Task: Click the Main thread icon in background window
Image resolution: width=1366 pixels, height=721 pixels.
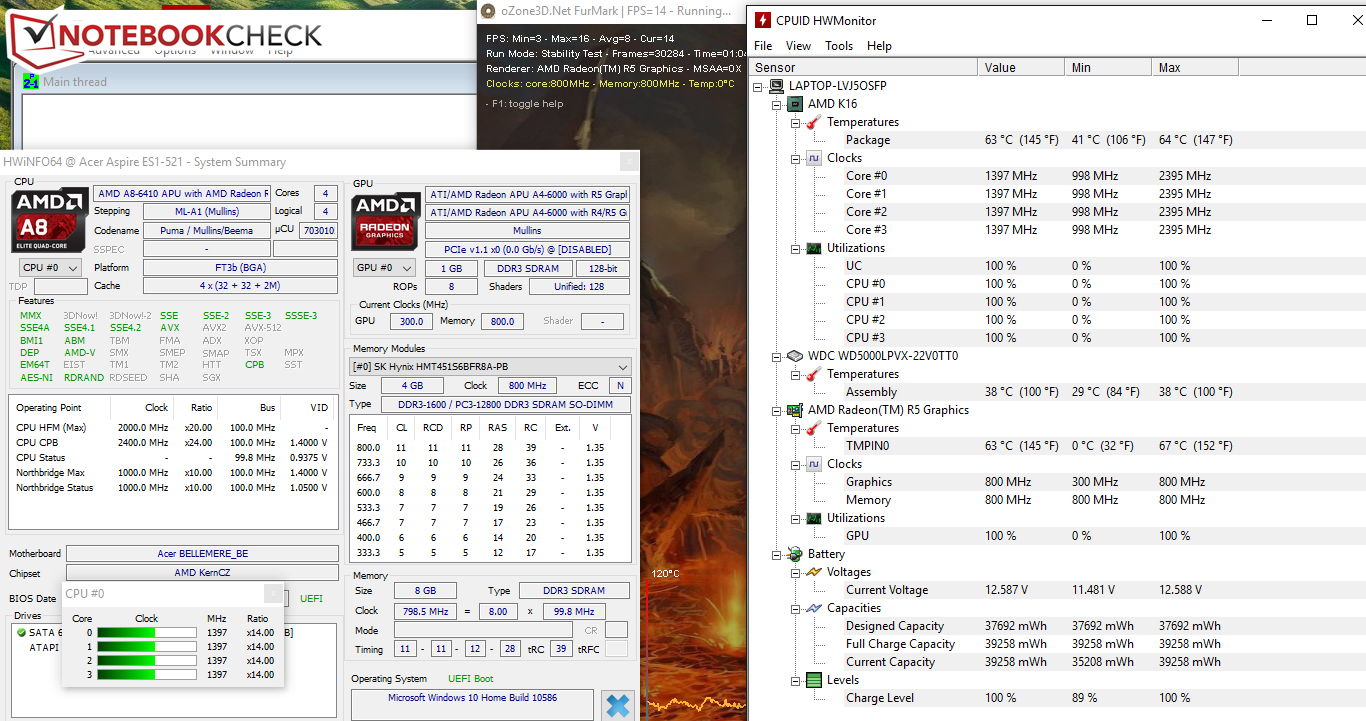Action: pyautogui.click(x=31, y=82)
